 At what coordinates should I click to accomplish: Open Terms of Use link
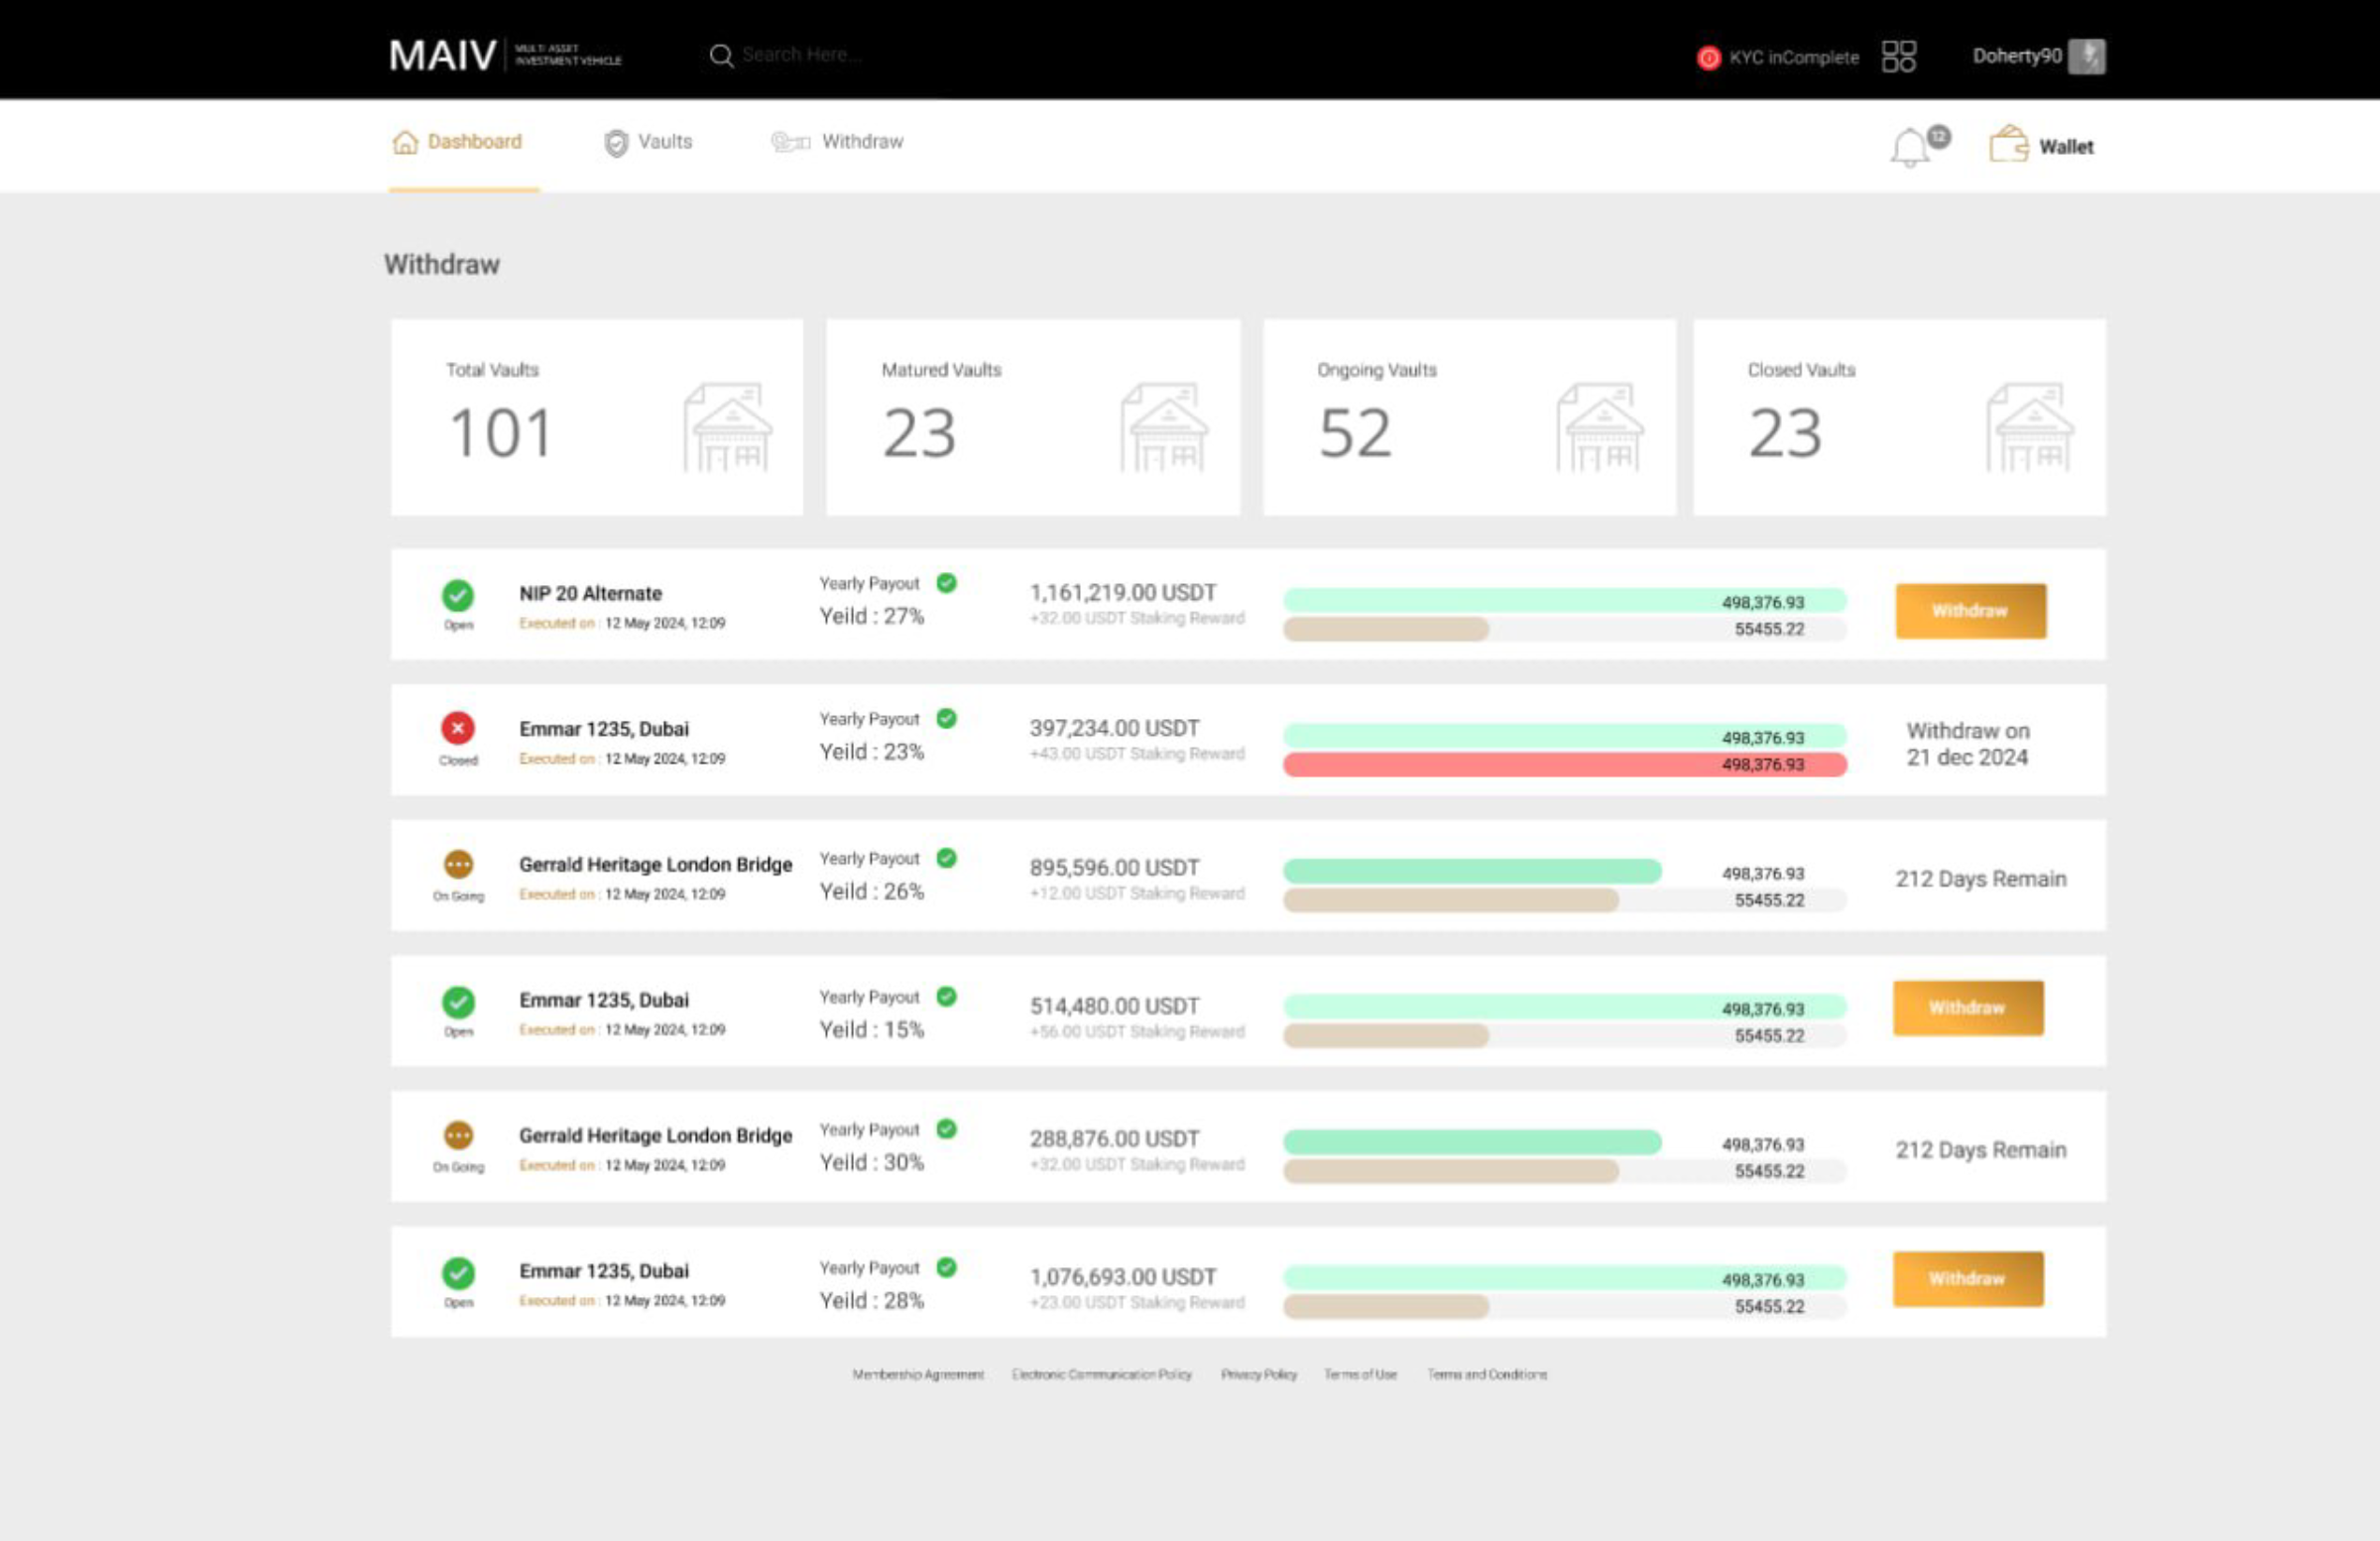tap(1360, 1375)
